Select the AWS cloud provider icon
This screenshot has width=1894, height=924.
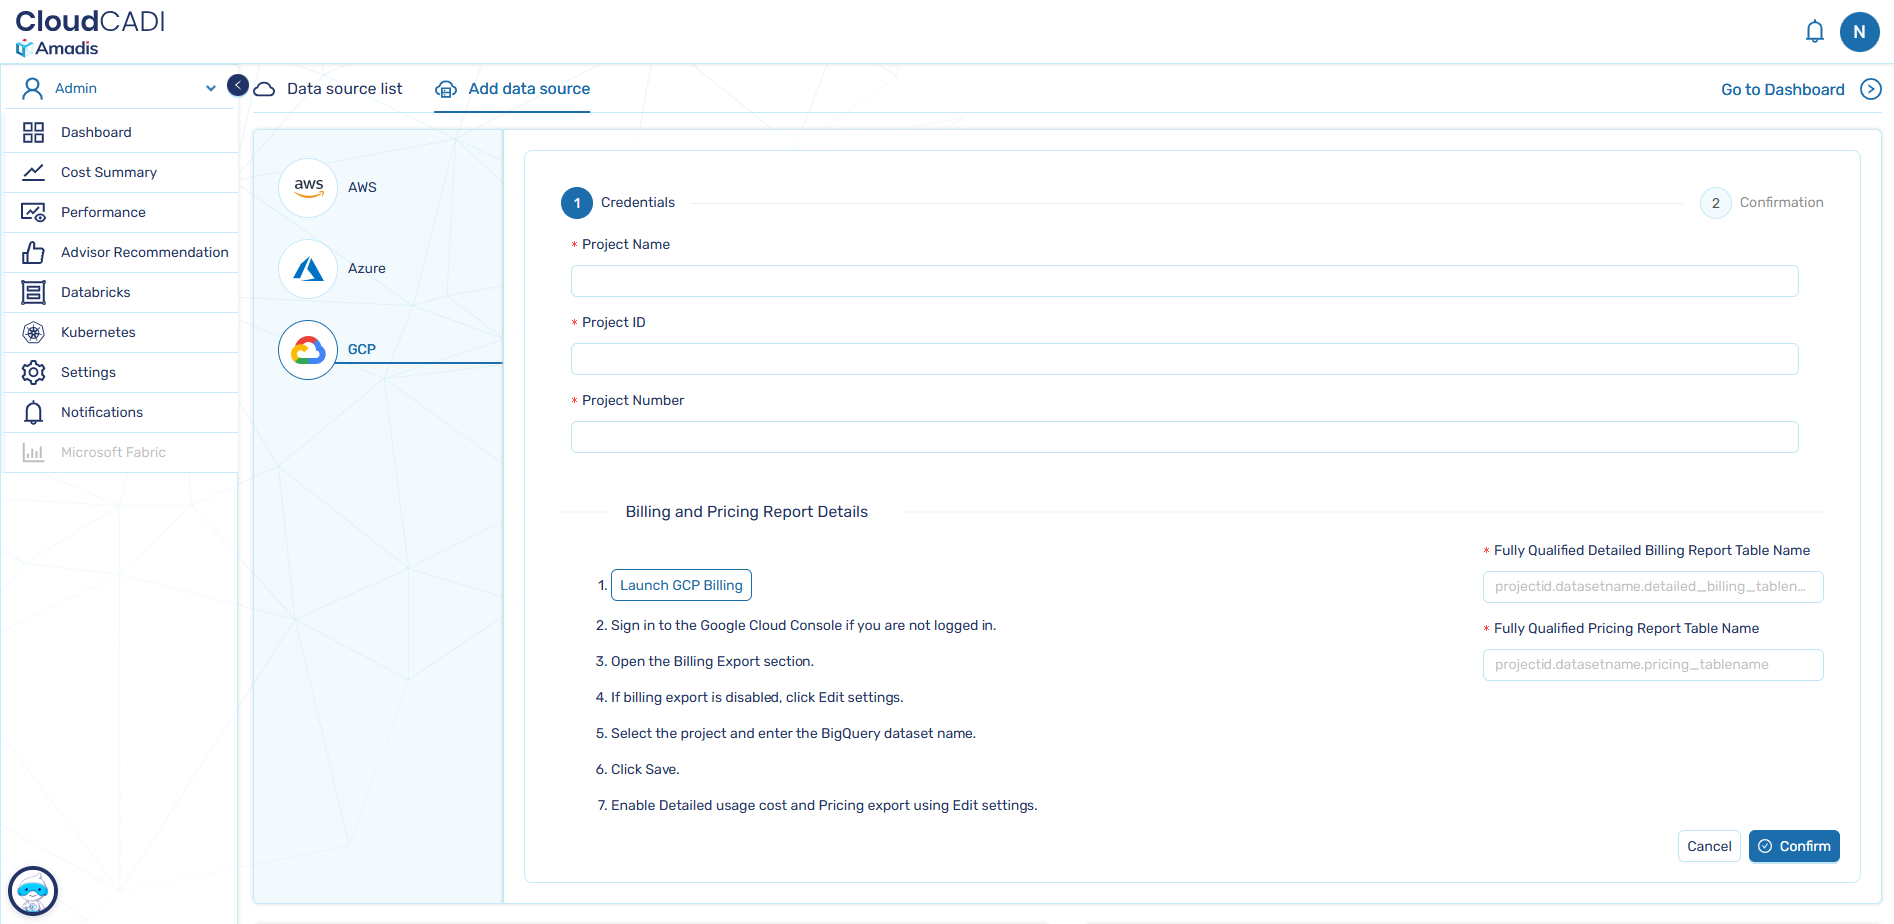[x=309, y=187]
